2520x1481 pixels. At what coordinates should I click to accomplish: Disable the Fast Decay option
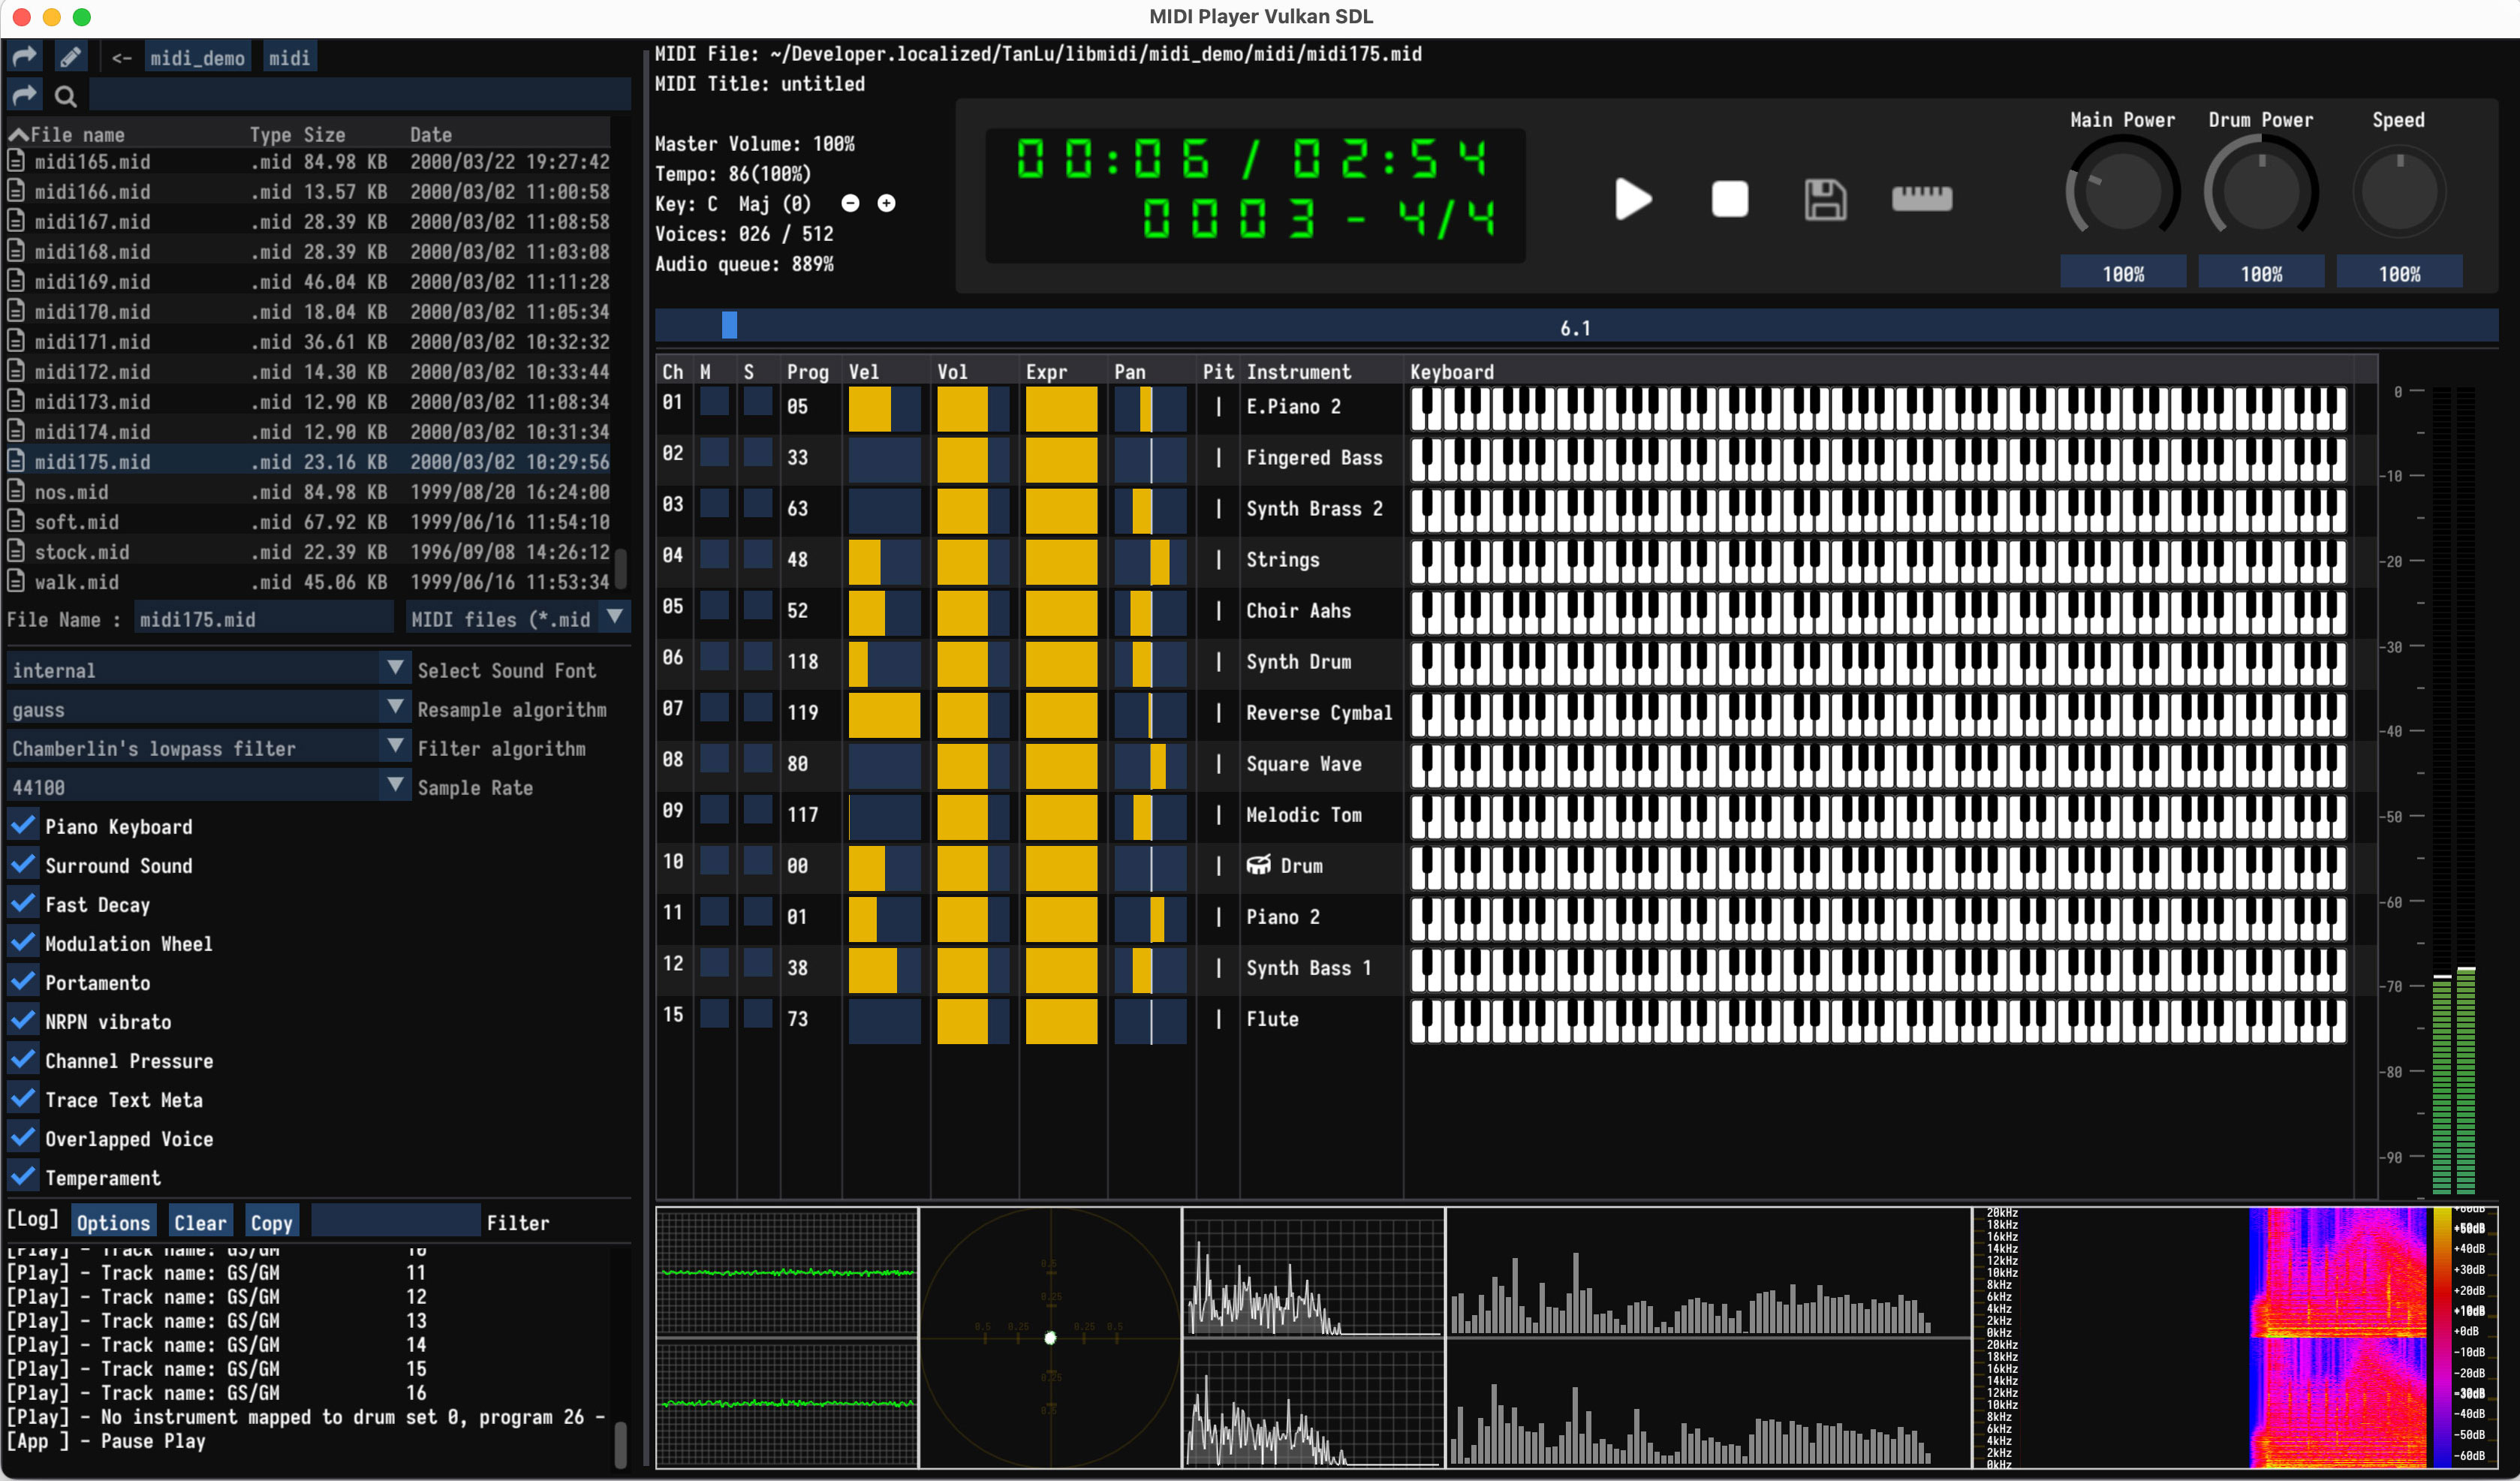point(23,904)
